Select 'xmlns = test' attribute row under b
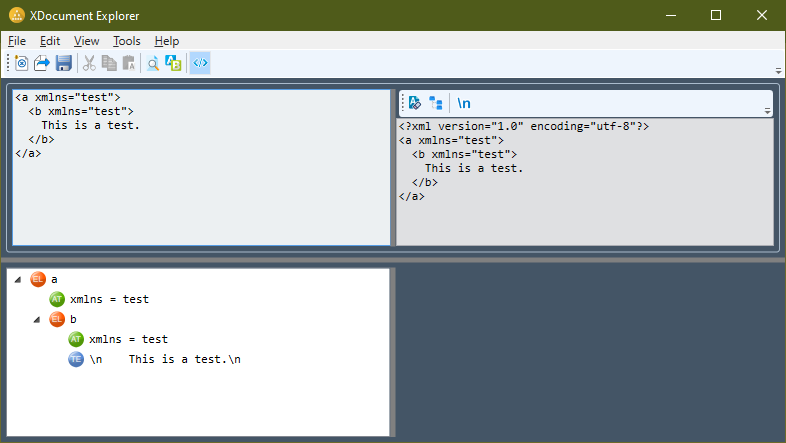This screenshot has width=786, height=443. [x=128, y=339]
